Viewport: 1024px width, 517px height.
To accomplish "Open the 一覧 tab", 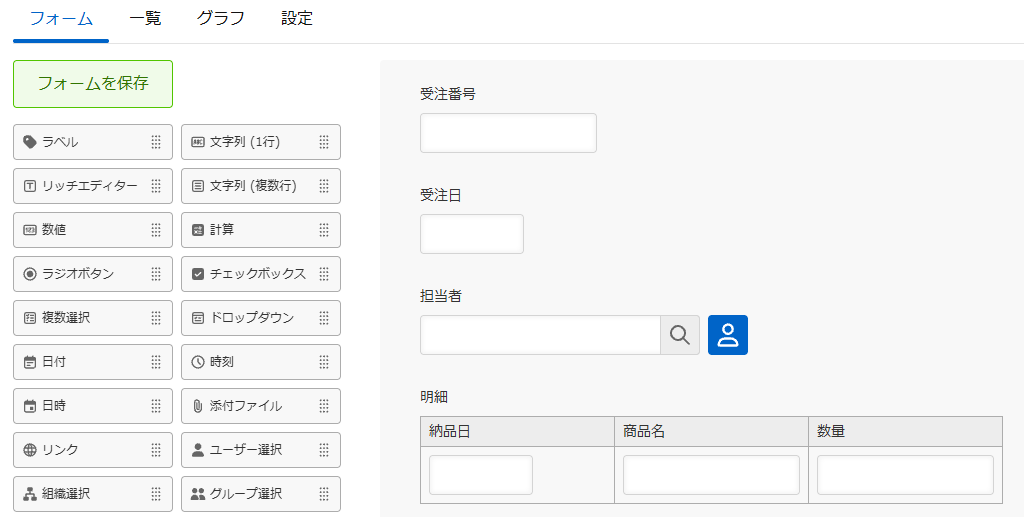I will pos(145,18).
